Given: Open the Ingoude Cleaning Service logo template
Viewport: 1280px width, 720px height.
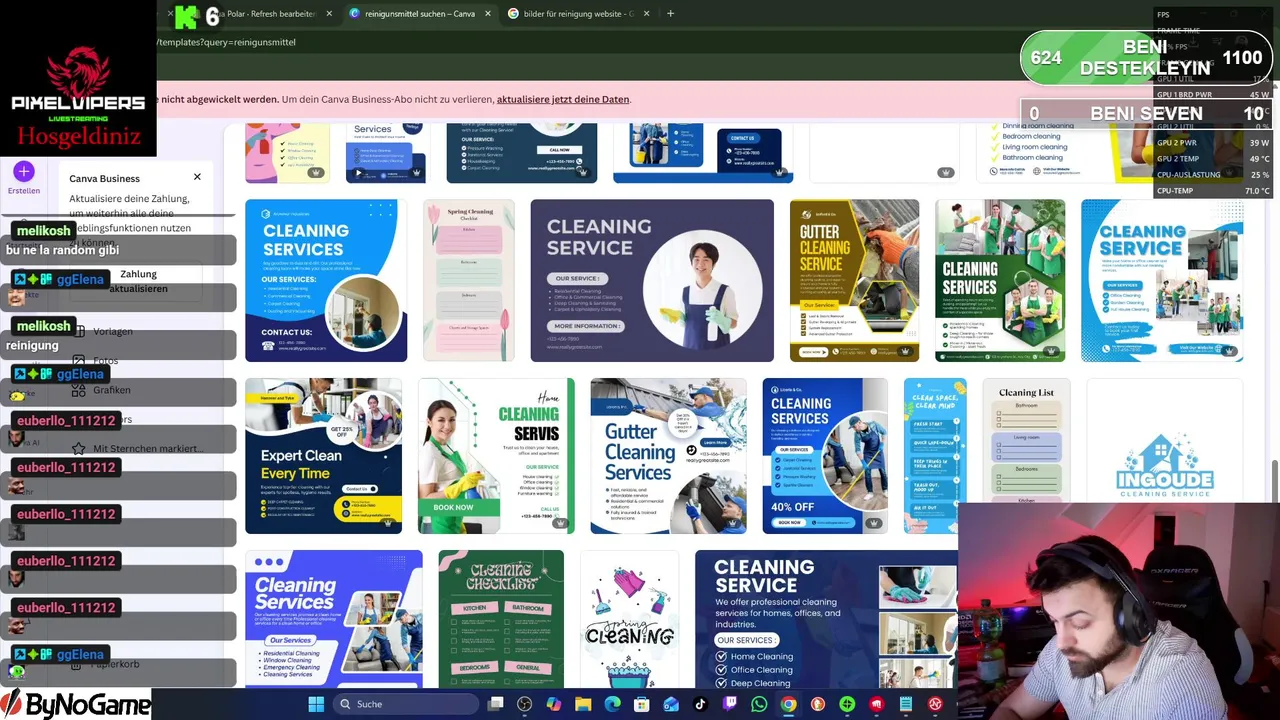Looking at the screenshot, I should 1164,440.
